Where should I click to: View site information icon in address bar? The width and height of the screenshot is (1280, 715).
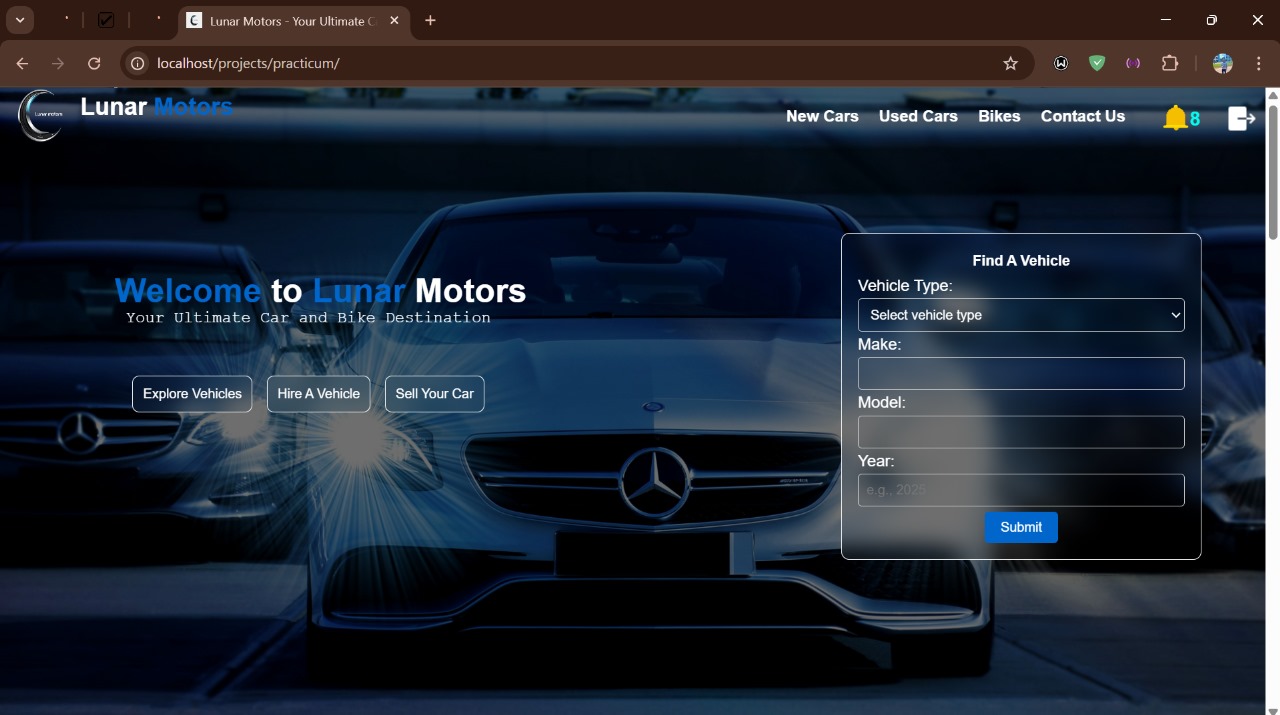click(x=138, y=64)
